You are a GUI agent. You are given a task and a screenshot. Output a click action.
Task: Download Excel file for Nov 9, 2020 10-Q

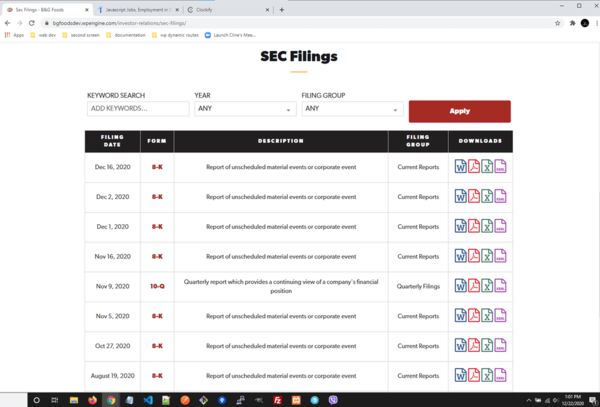(x=487, y=286)
